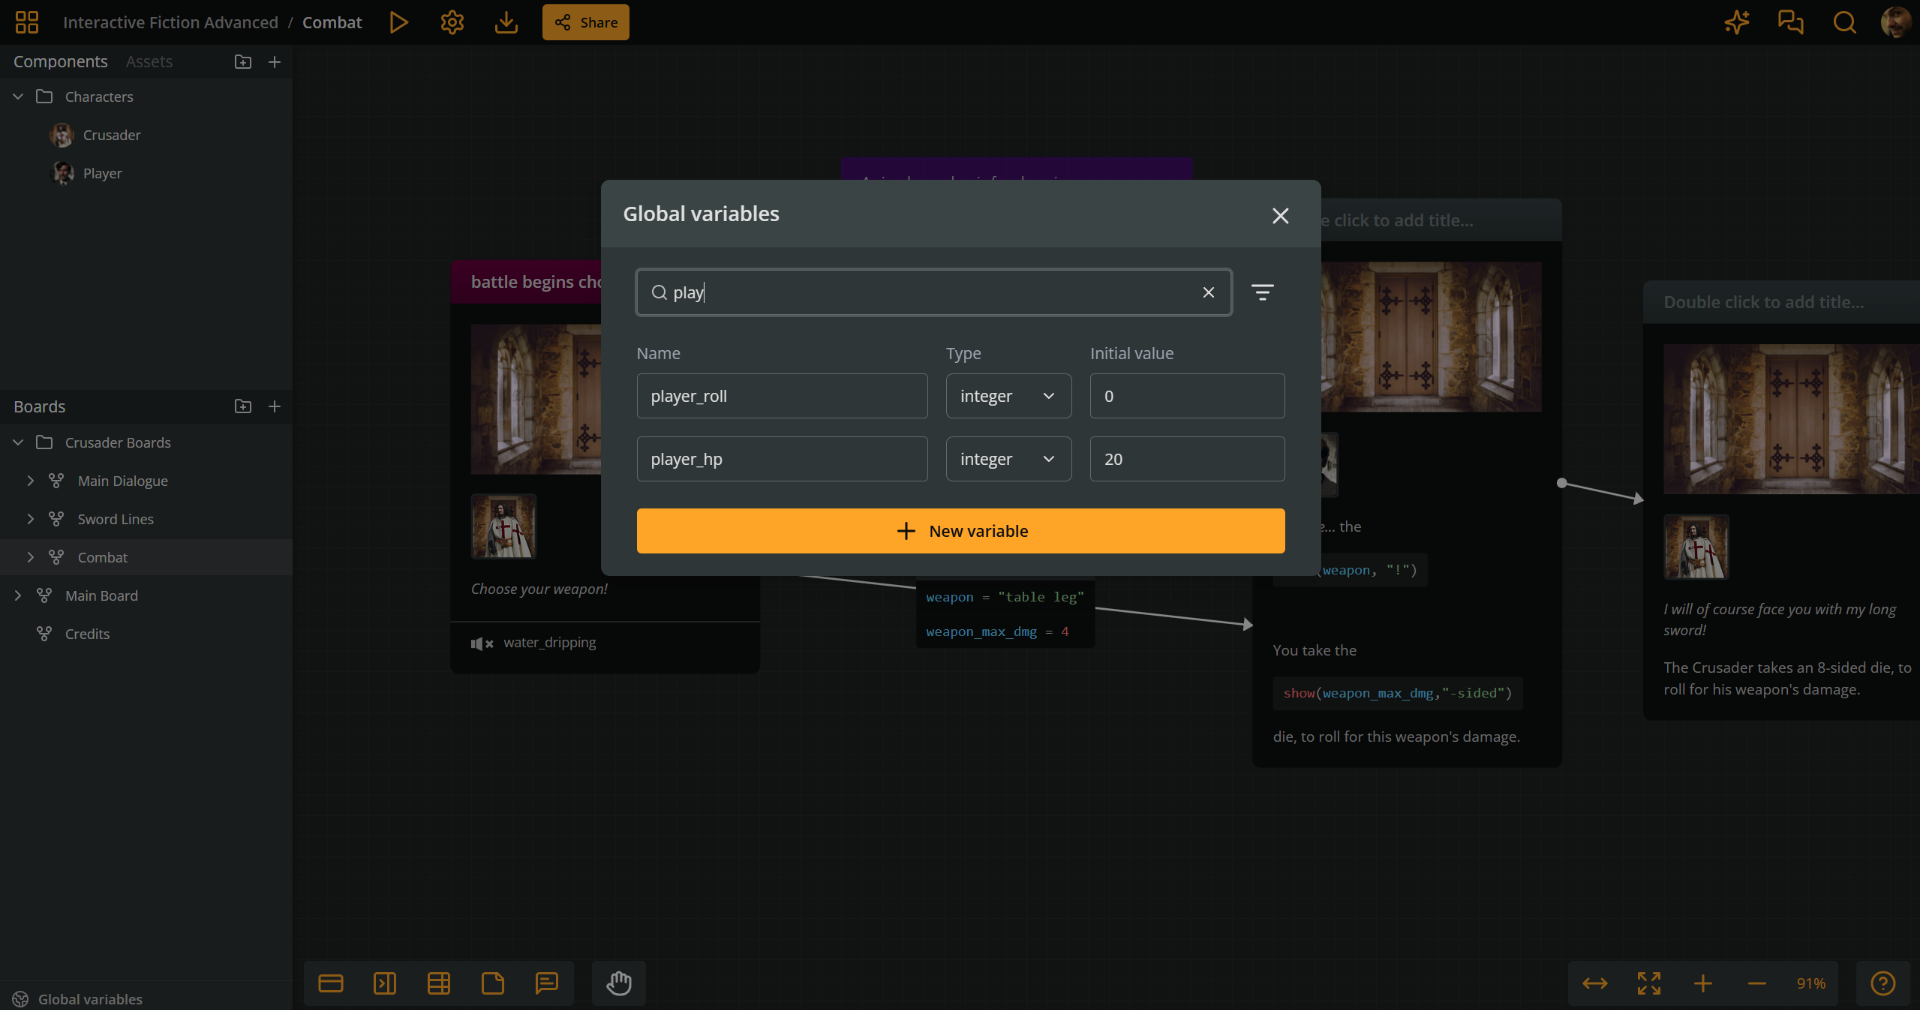Add a comment element from toolbar
This screenshot has height=1010, width=1920.
pyautogui.click(x=547, y=983)
